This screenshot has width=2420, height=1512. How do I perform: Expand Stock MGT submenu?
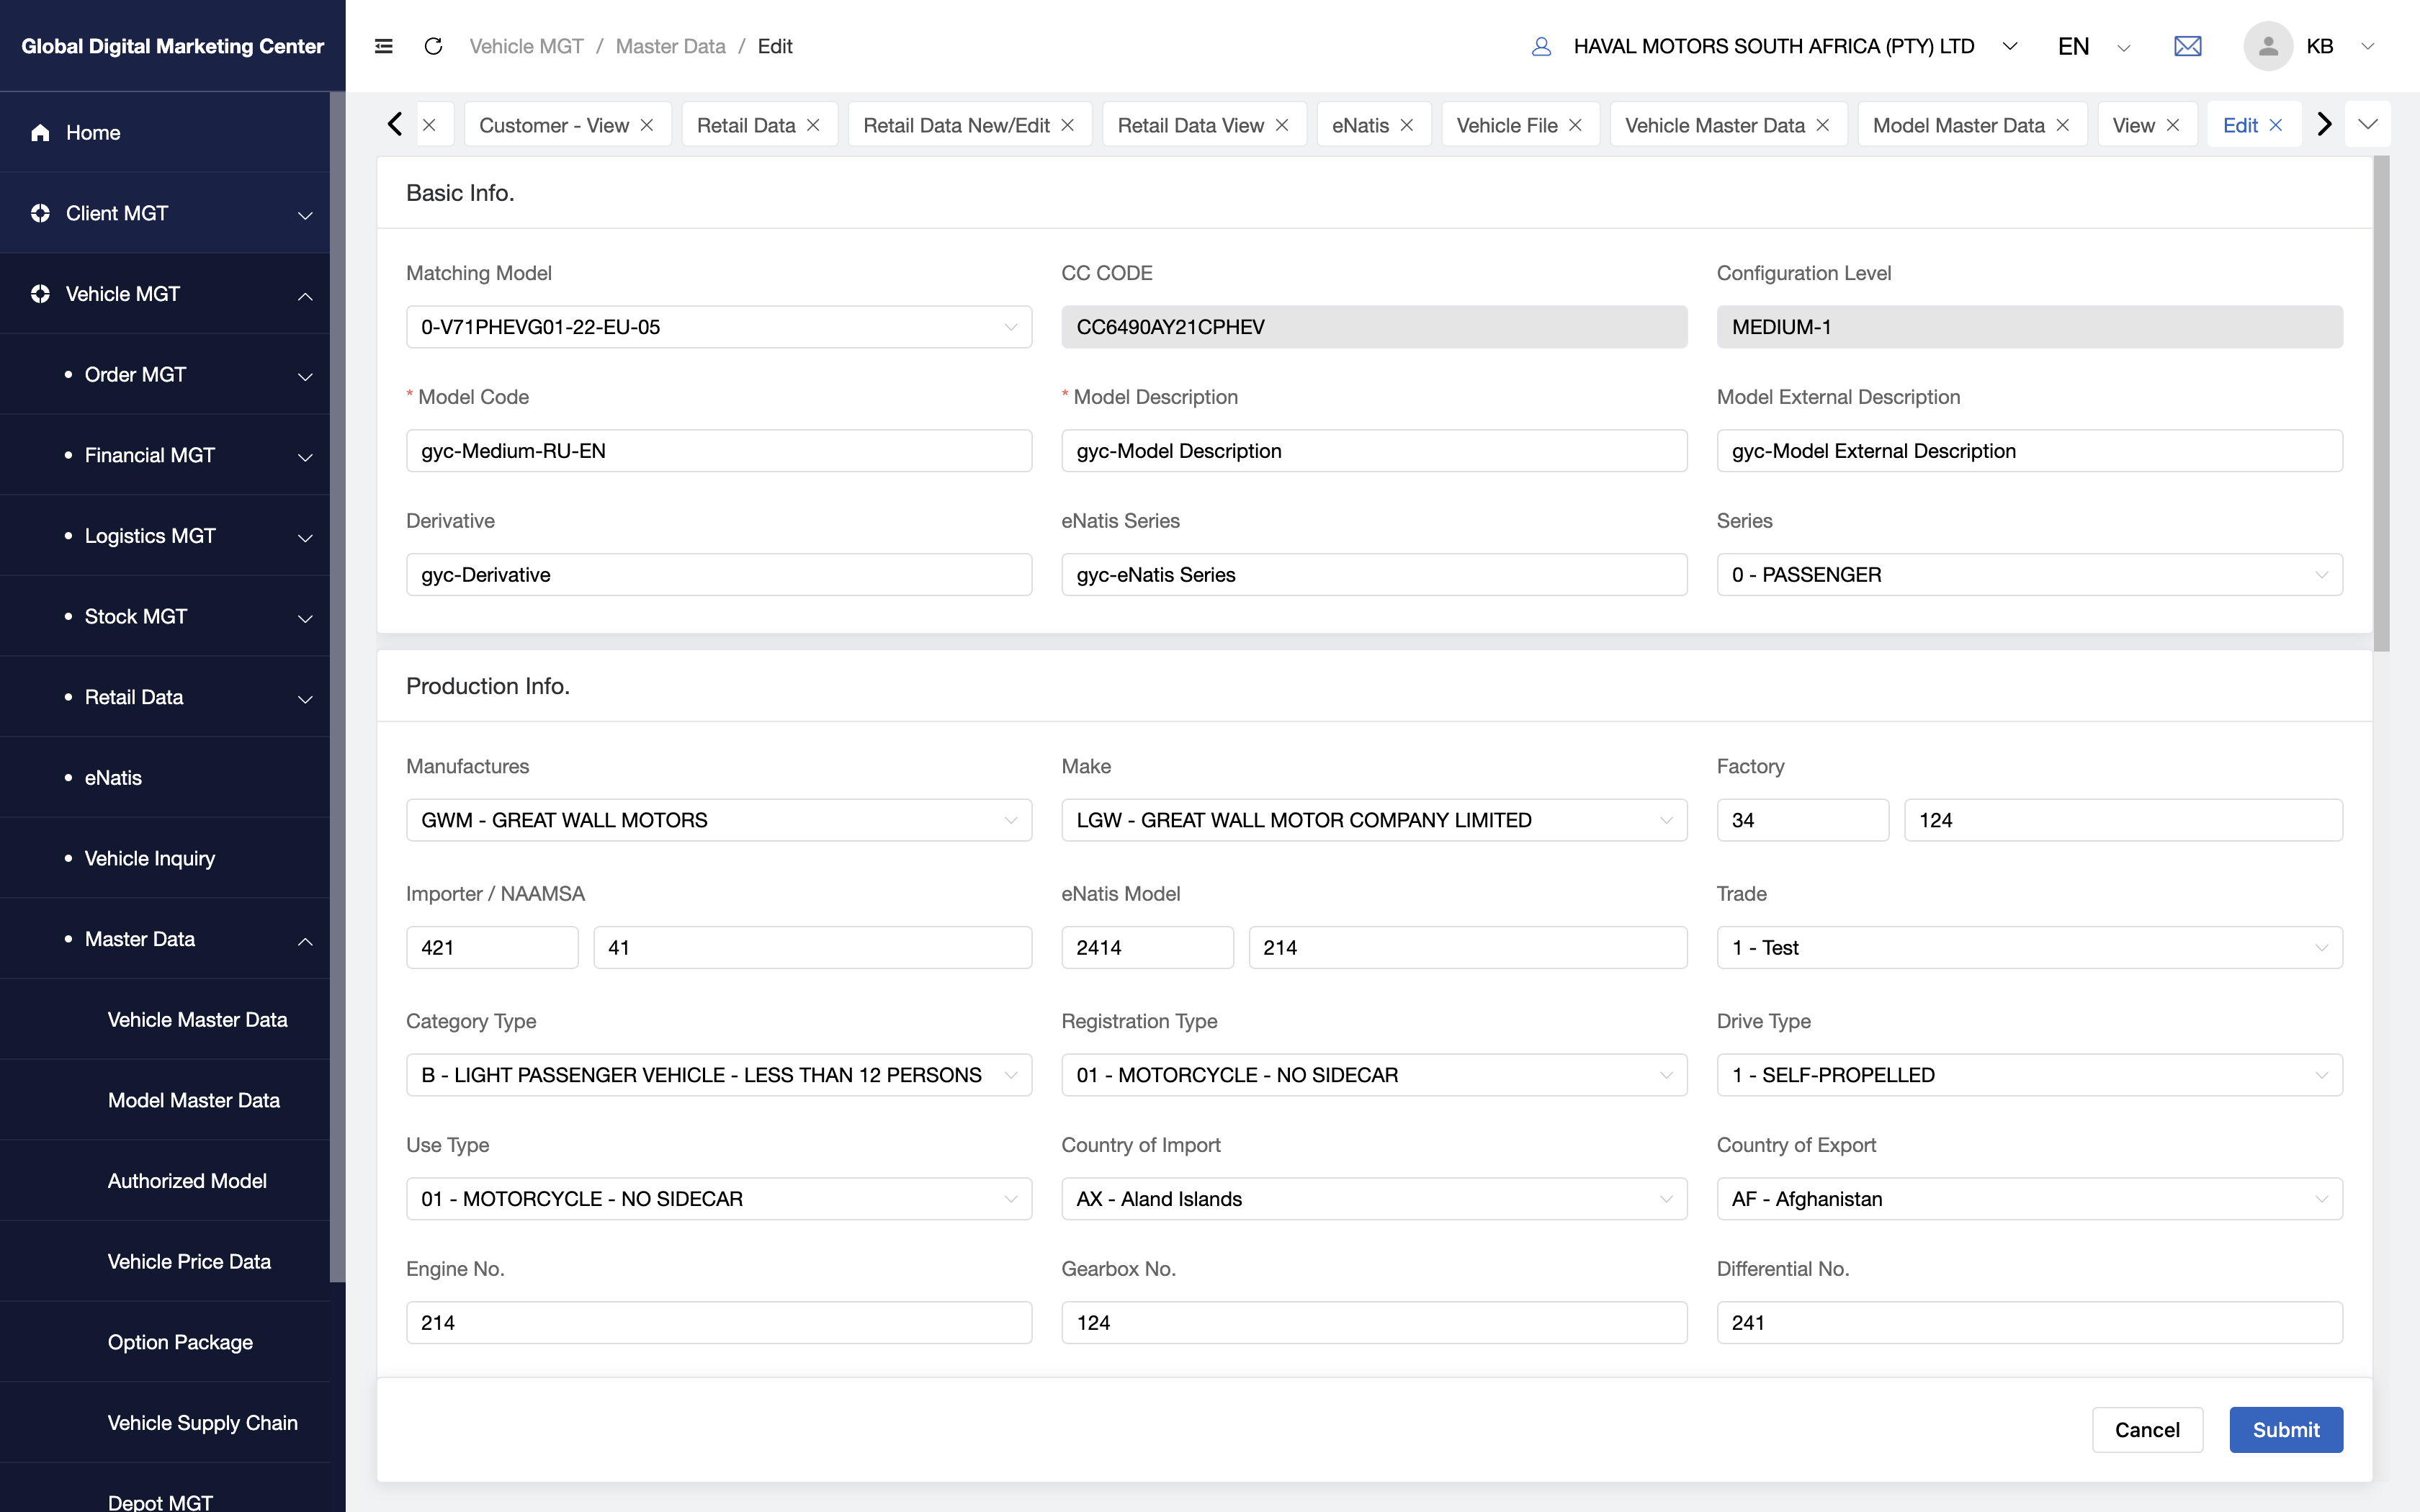(x=165, y=616)
